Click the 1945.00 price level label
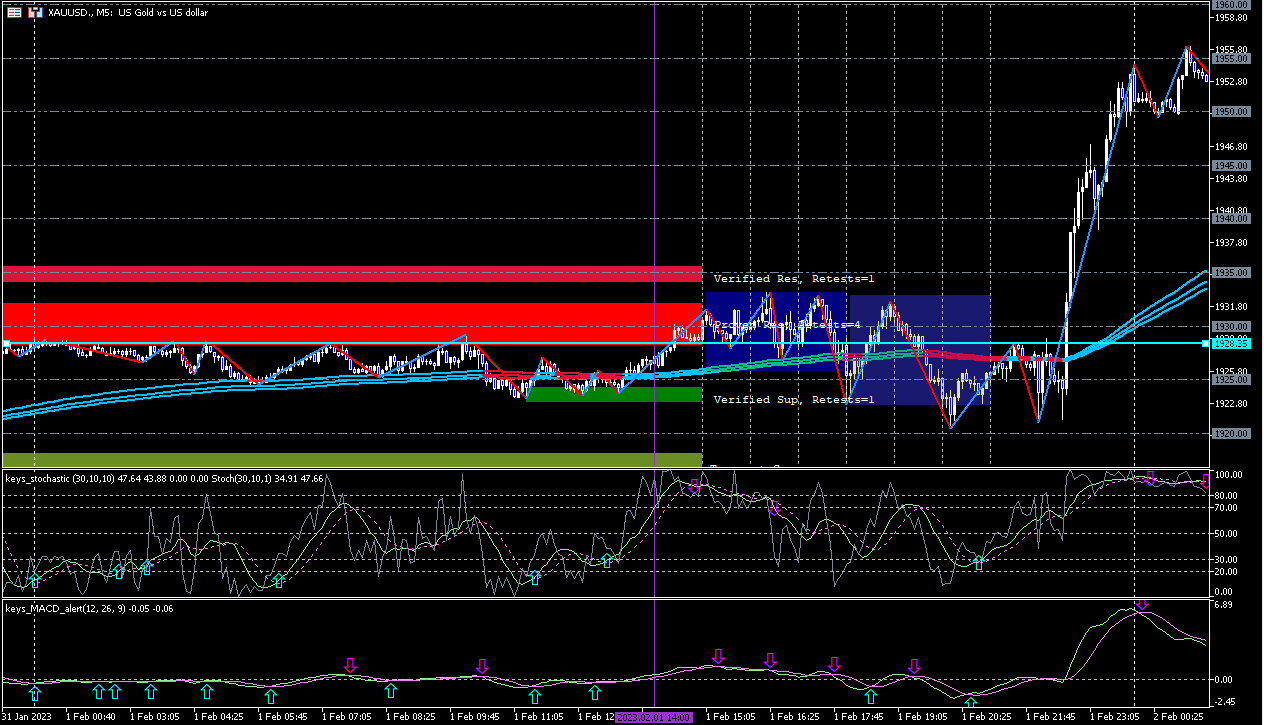Viewport: 1264px width, 725px height. click(1230, 165)
